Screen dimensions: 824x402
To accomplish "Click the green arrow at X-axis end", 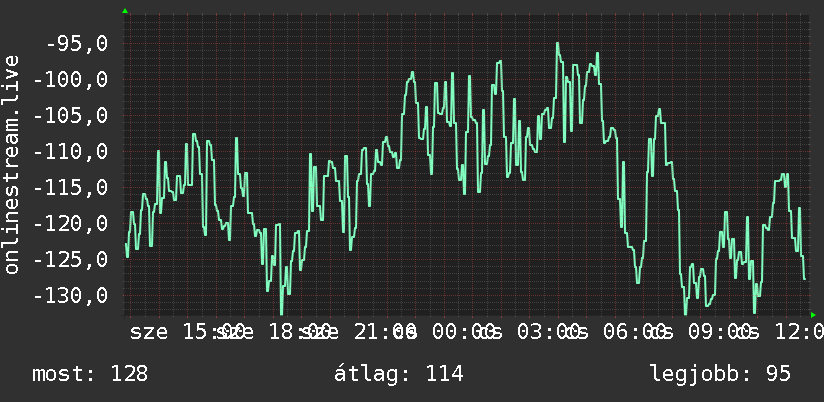I will [x=813, y=315].
